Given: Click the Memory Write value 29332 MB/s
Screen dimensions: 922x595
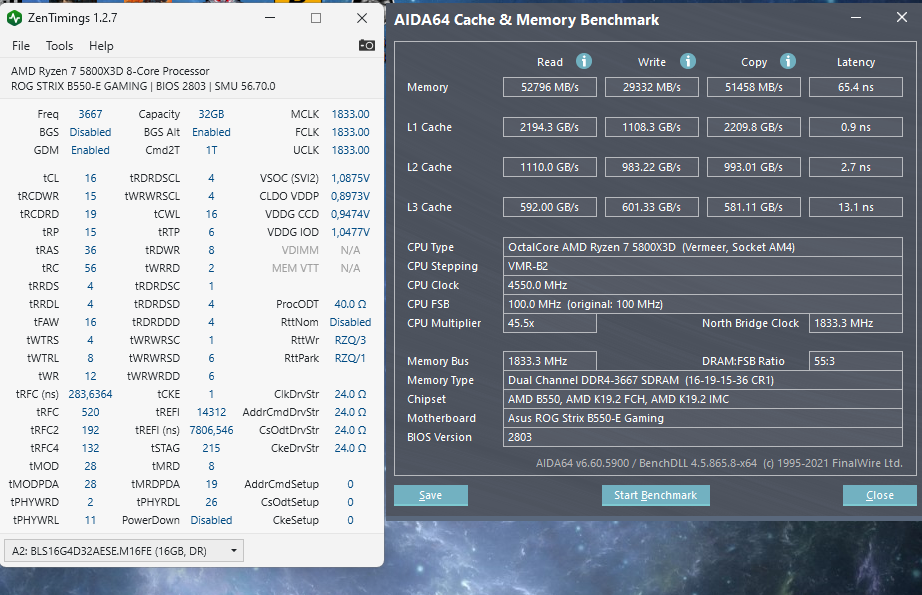Looking at the screenshot, I should coord(652,87).
